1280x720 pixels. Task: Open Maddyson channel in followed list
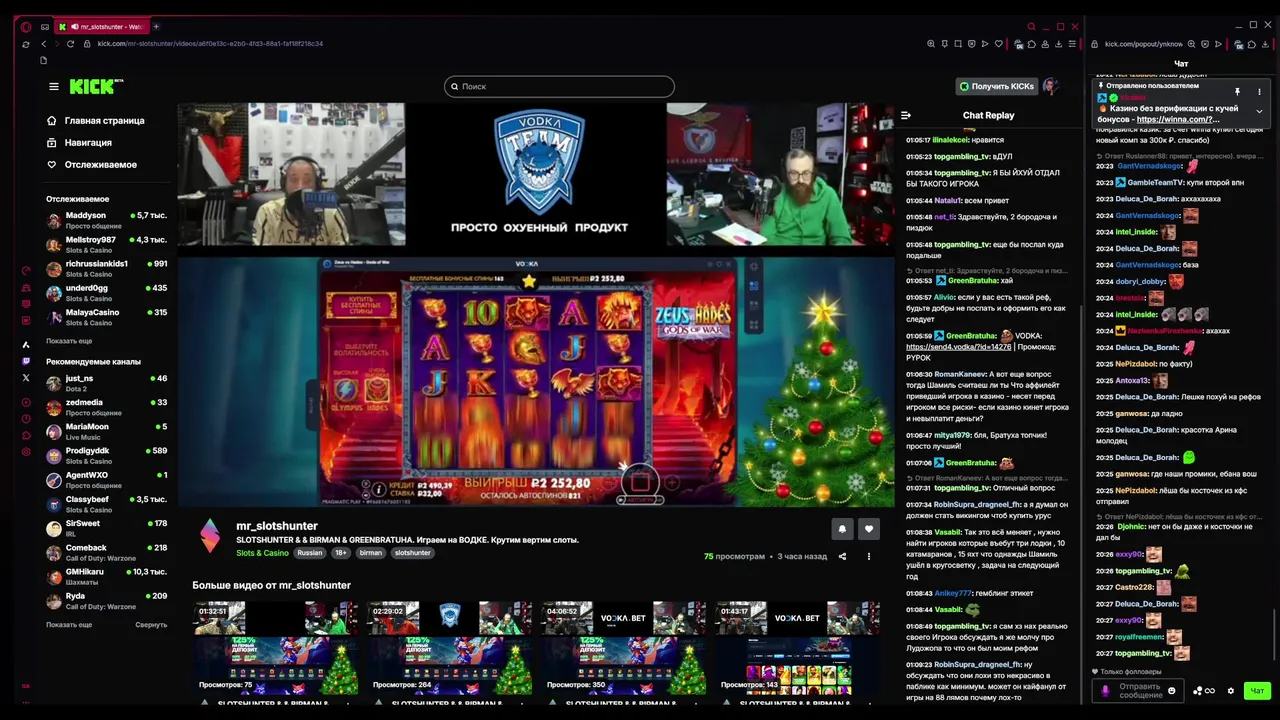(x=106, y=220)
